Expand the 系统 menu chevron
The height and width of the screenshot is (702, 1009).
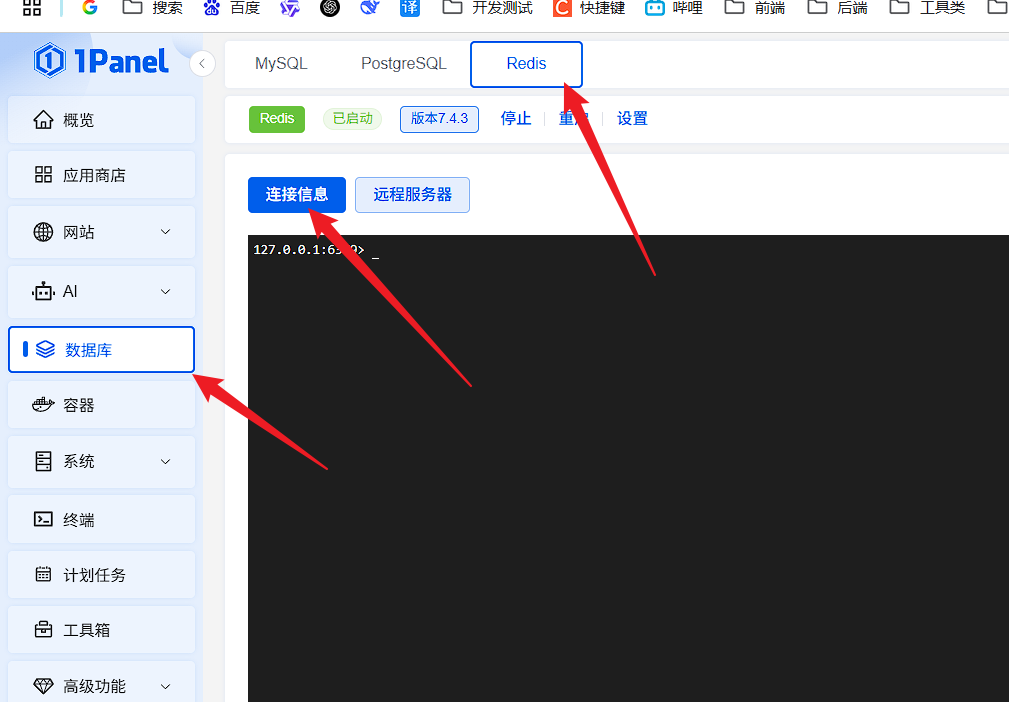tap(166, 461)
